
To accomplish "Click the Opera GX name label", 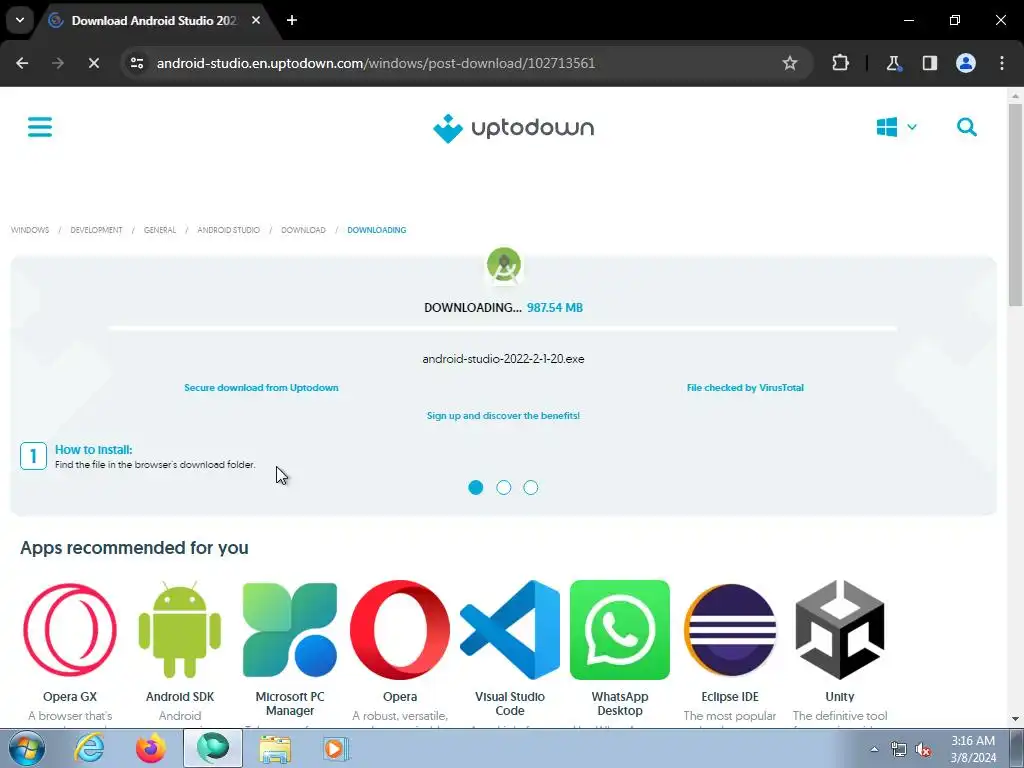I will tap(70, 696).
